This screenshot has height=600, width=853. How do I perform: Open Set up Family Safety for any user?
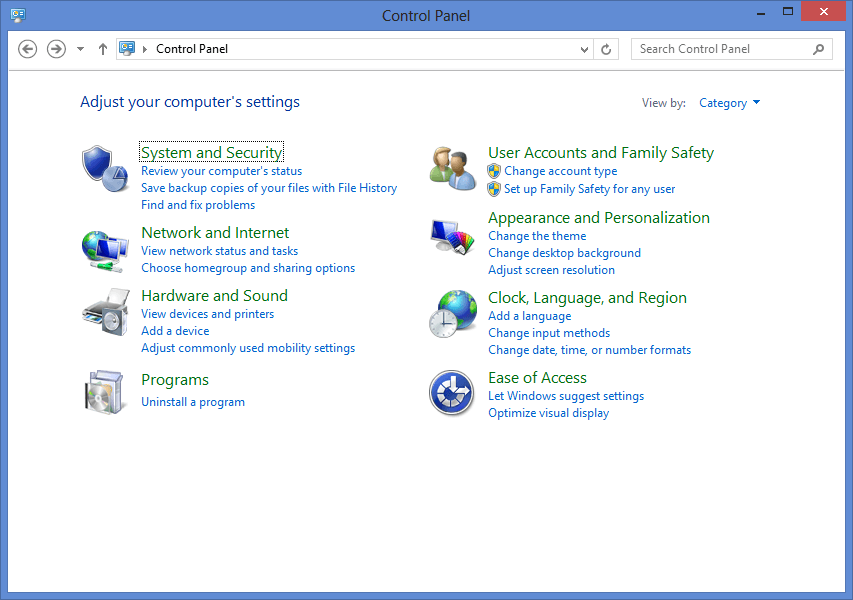(x=590, y=189)
